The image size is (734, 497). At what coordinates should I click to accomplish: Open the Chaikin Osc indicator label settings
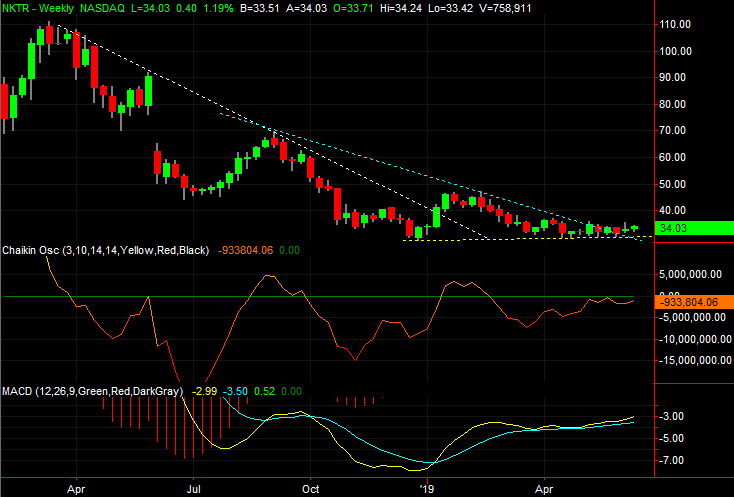pyautogui.click(x=106, y=250)
